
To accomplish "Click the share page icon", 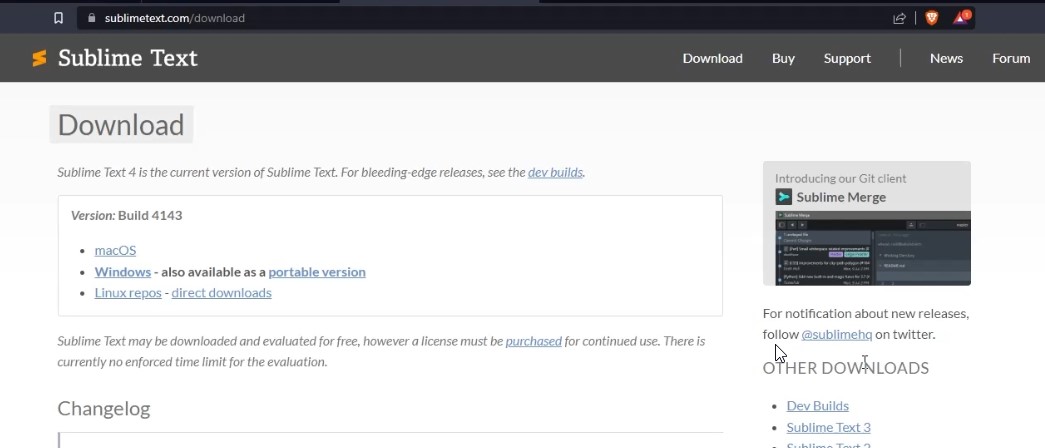I will click(x=899, y=18).
